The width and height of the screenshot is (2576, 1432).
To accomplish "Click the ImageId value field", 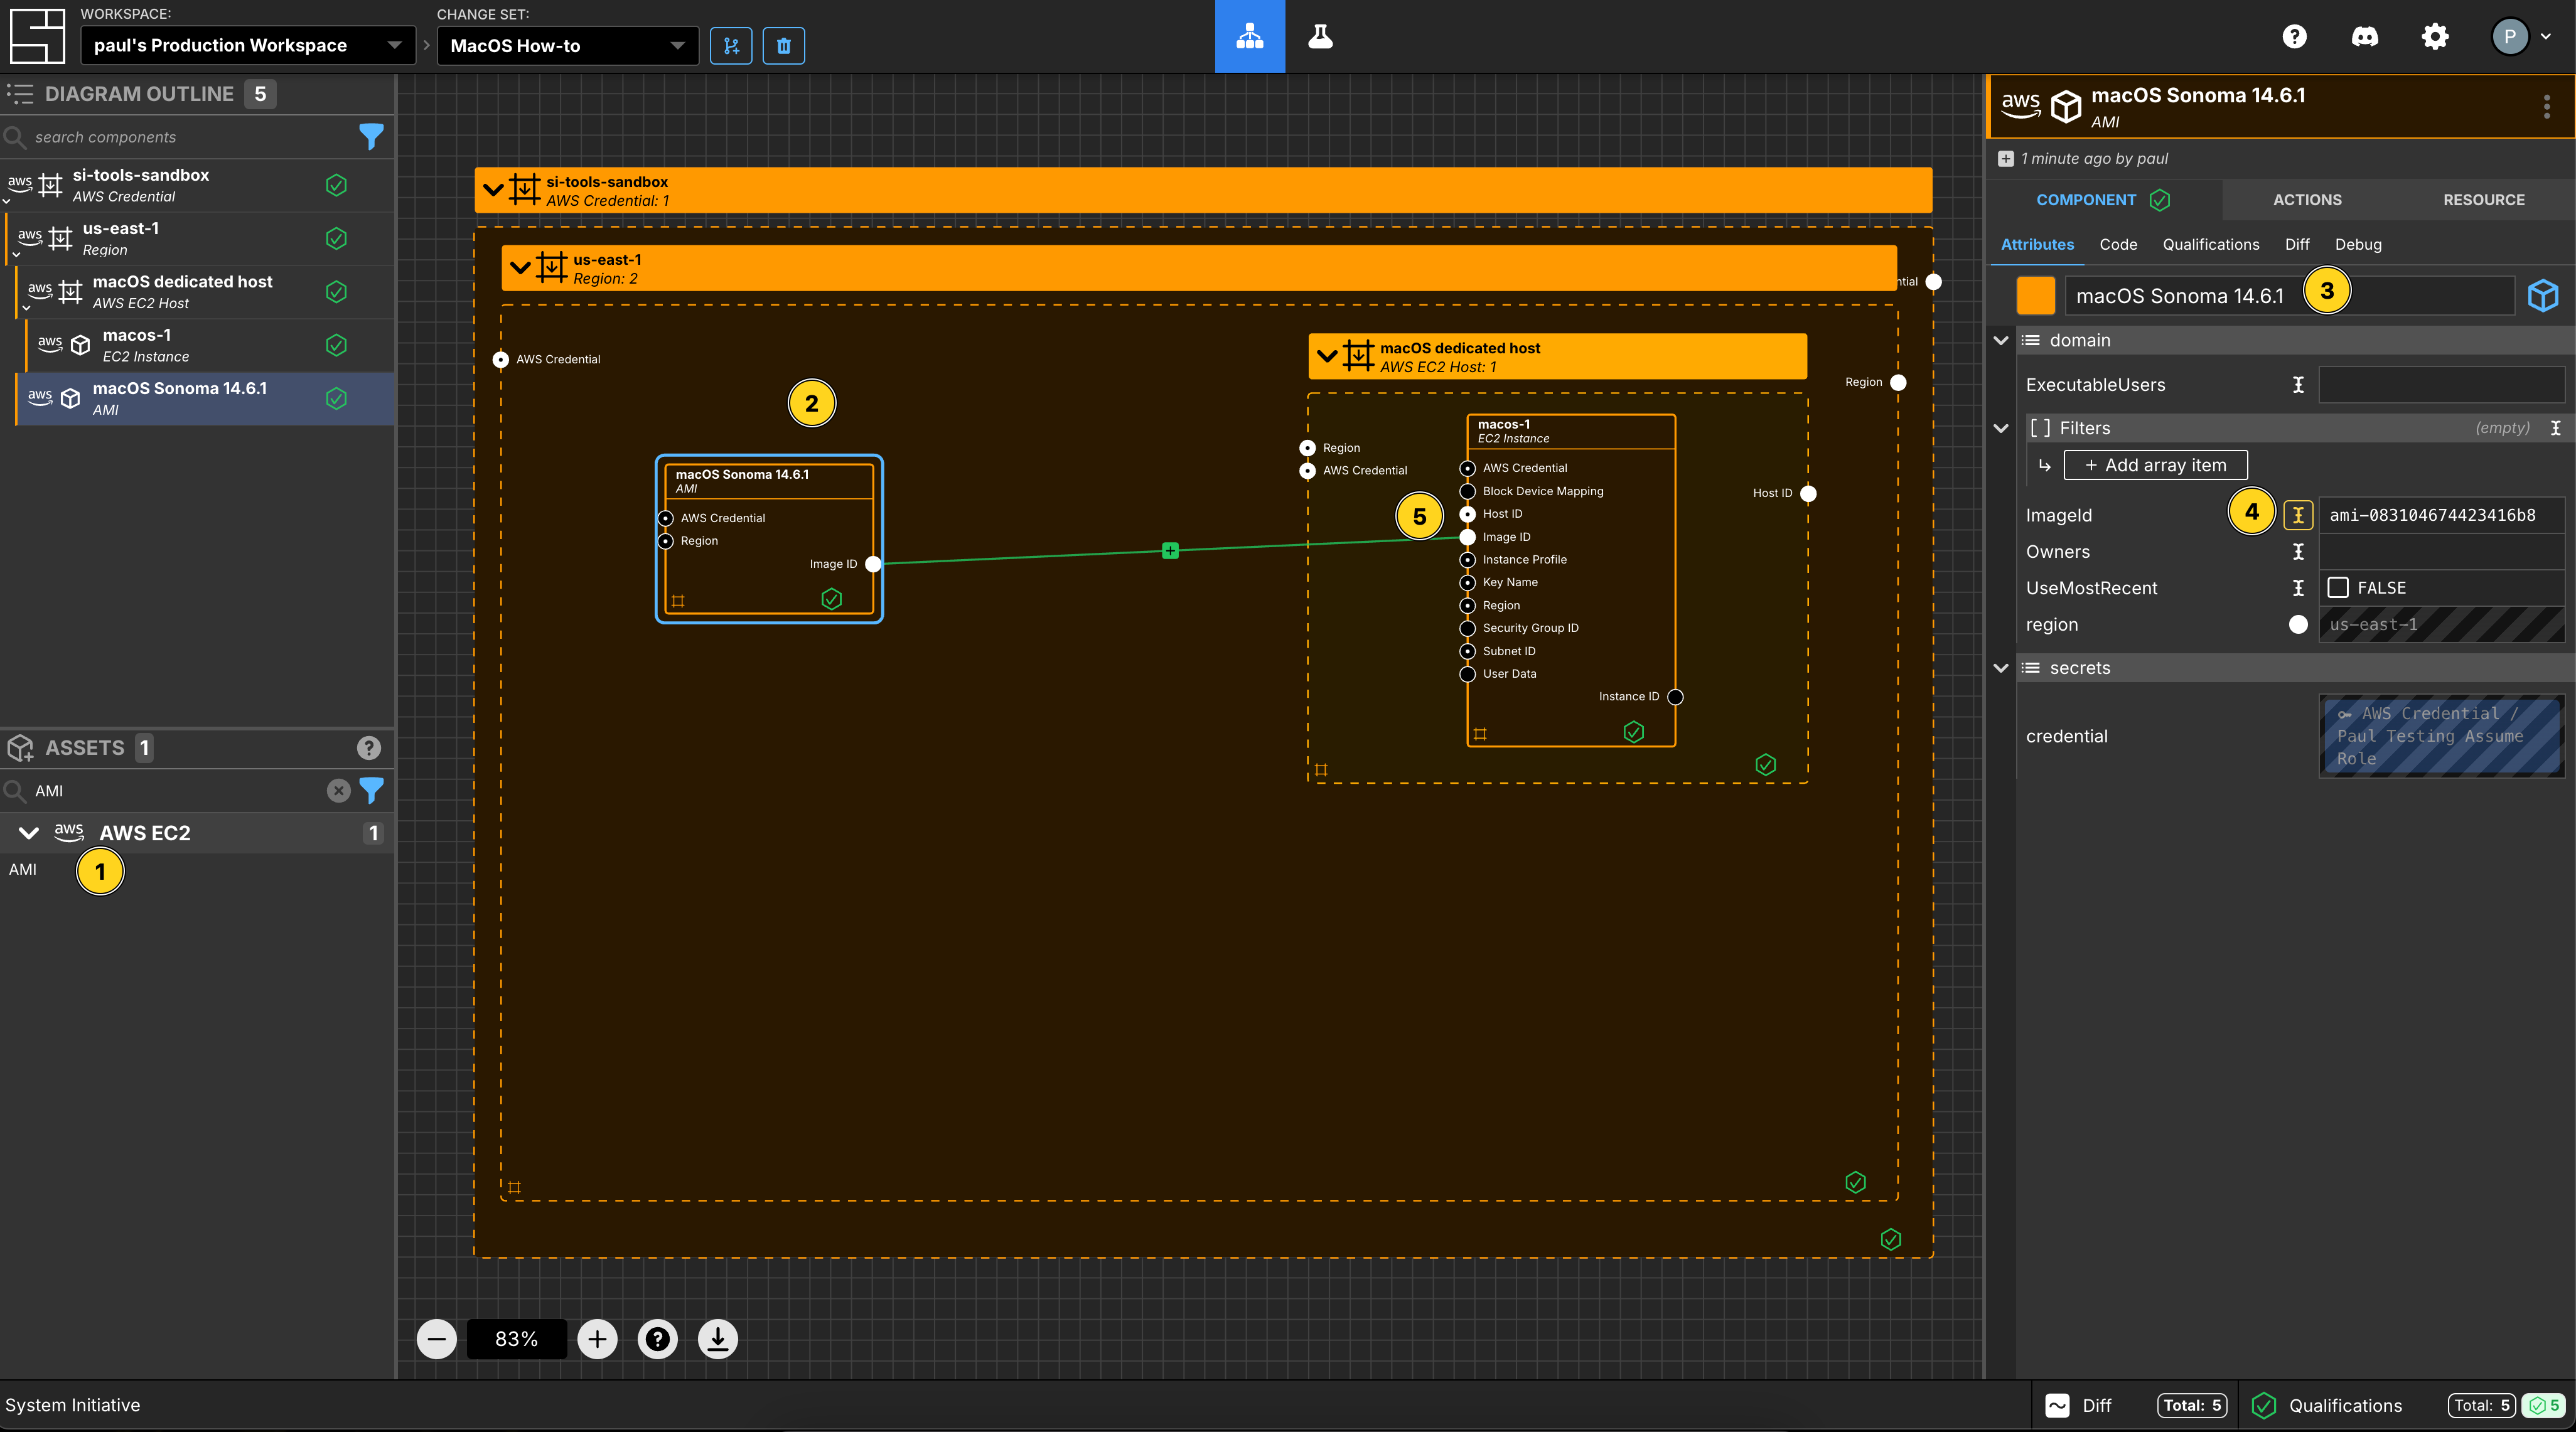I will 2442,515.
